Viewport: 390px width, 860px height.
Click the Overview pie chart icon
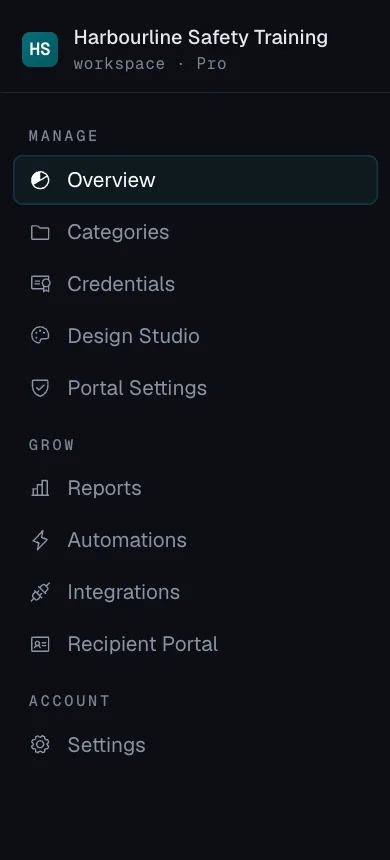40,180
